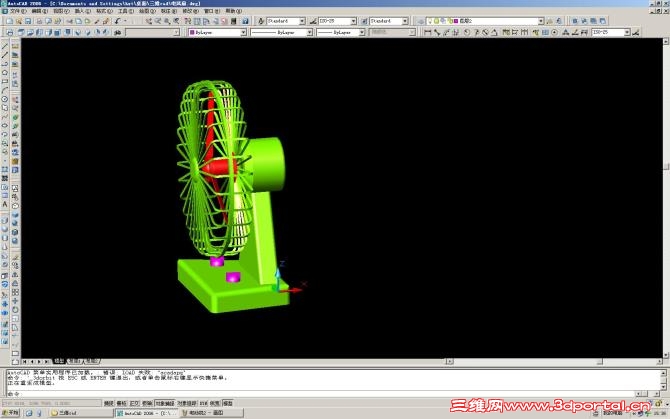This screenshot has height=419, width=670.
Task: Toggle 捕捉 snap mode in status bar
Action: [x=109, y=403]
